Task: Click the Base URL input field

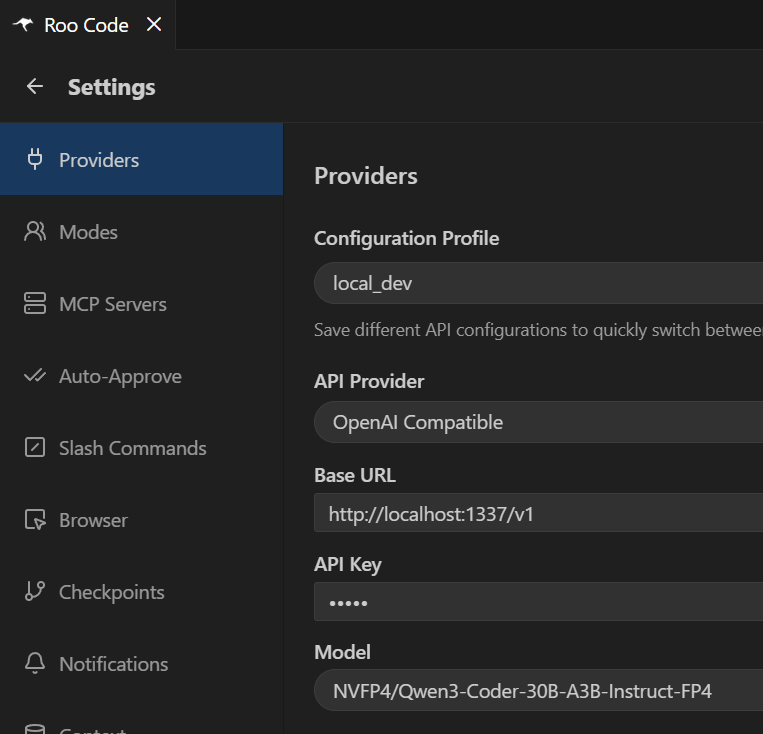Action: 538,513
